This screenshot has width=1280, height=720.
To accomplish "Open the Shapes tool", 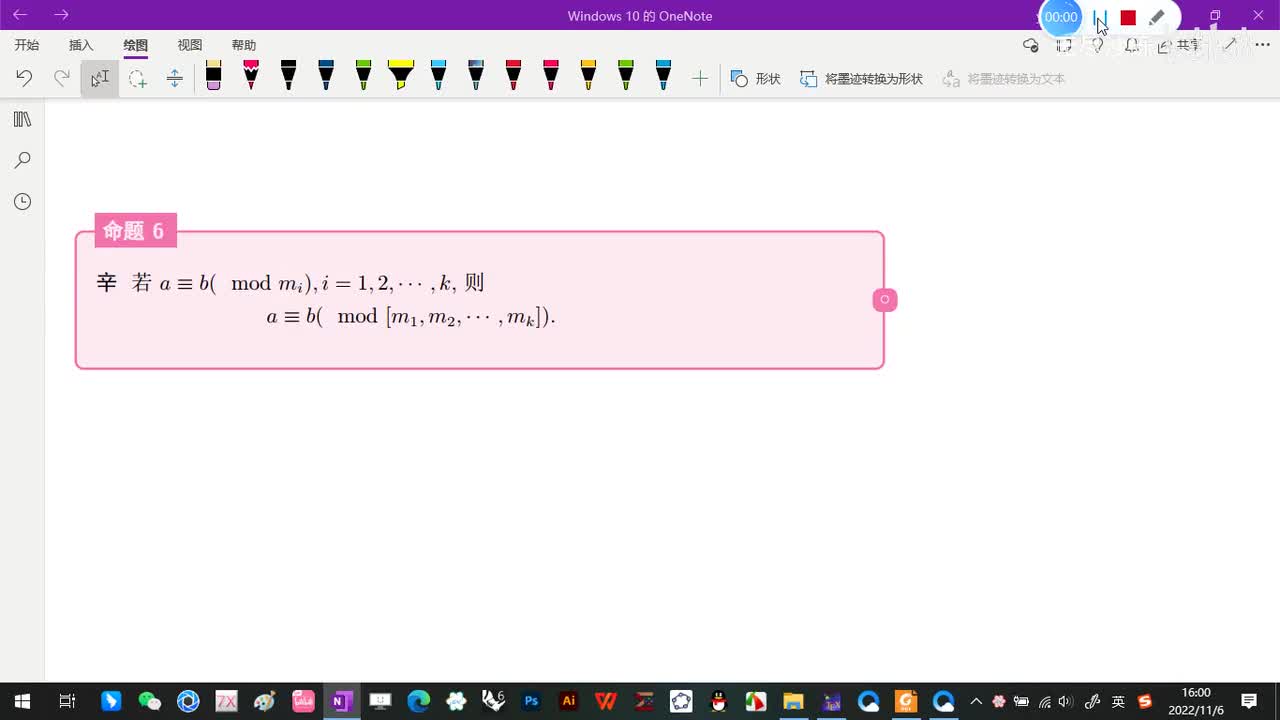I will click(x=756, y=78).
